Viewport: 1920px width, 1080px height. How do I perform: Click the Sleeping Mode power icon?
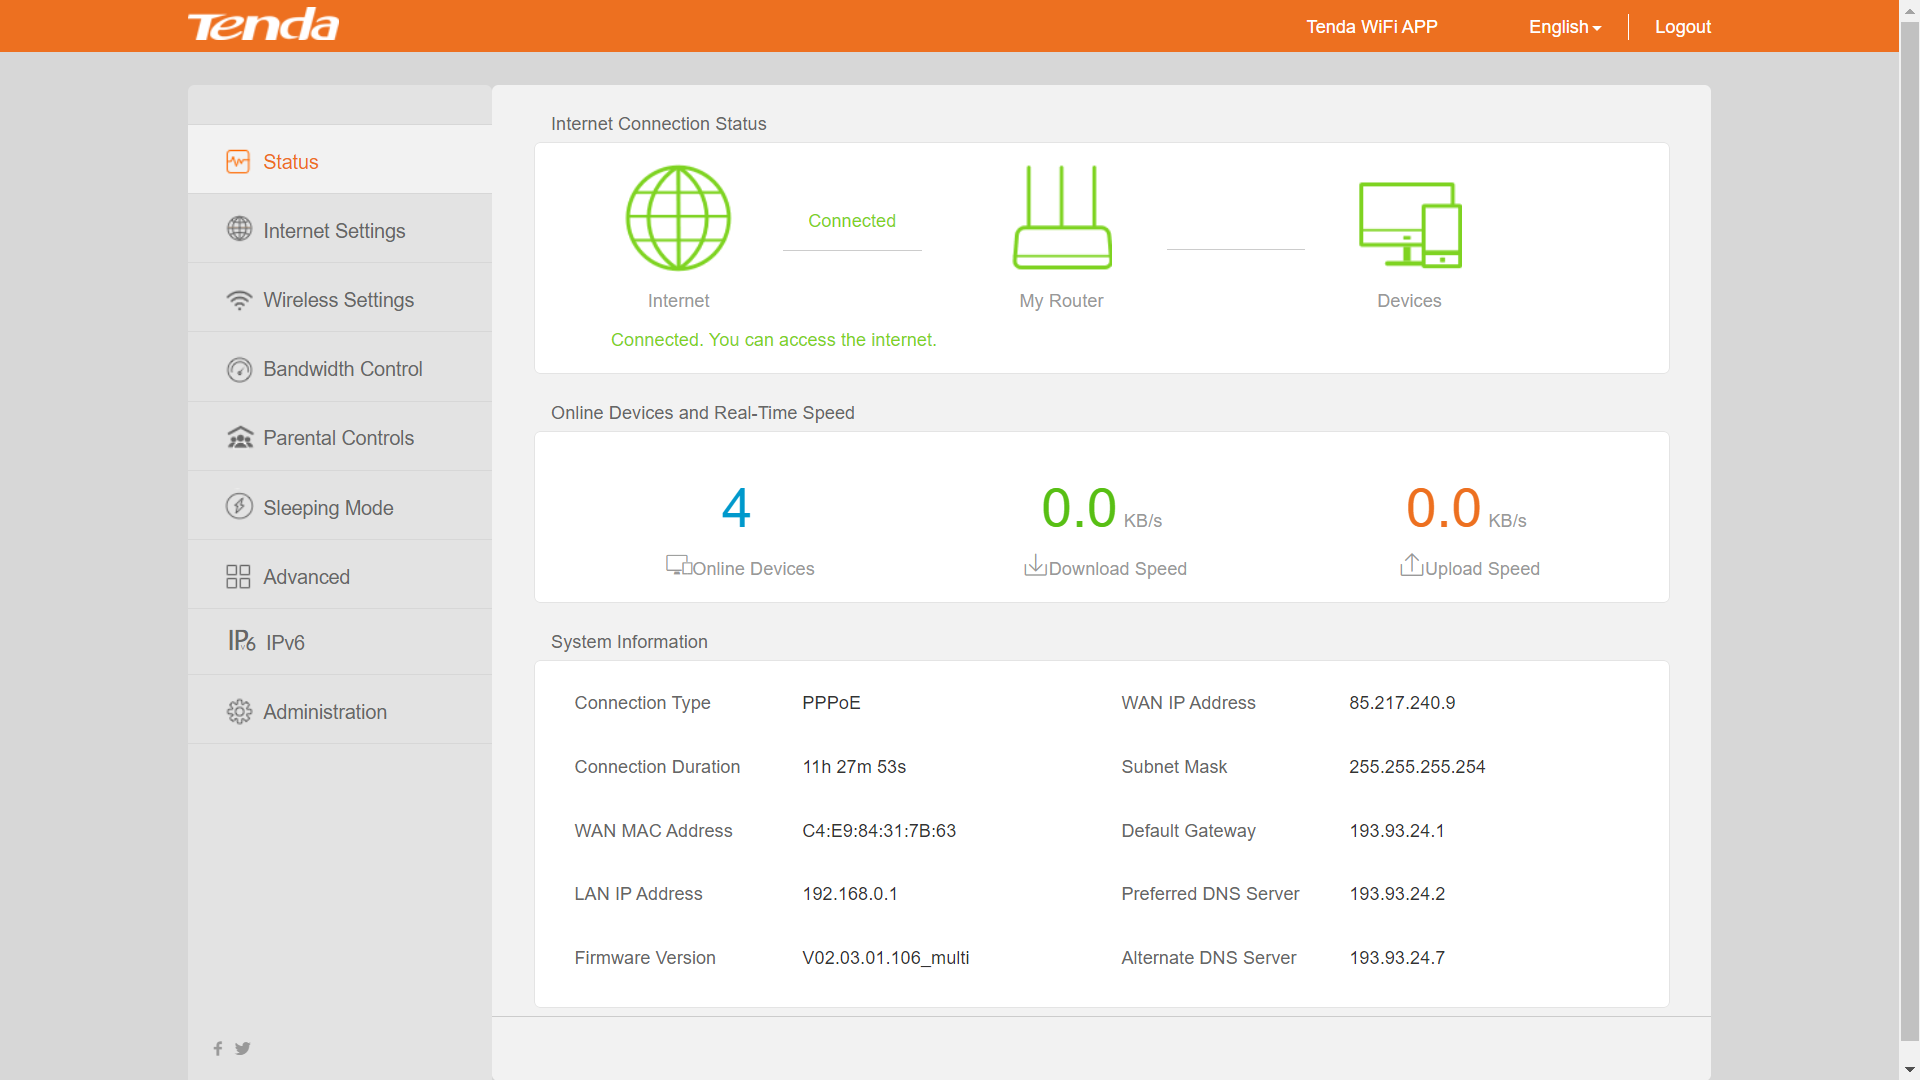[239, 506]
